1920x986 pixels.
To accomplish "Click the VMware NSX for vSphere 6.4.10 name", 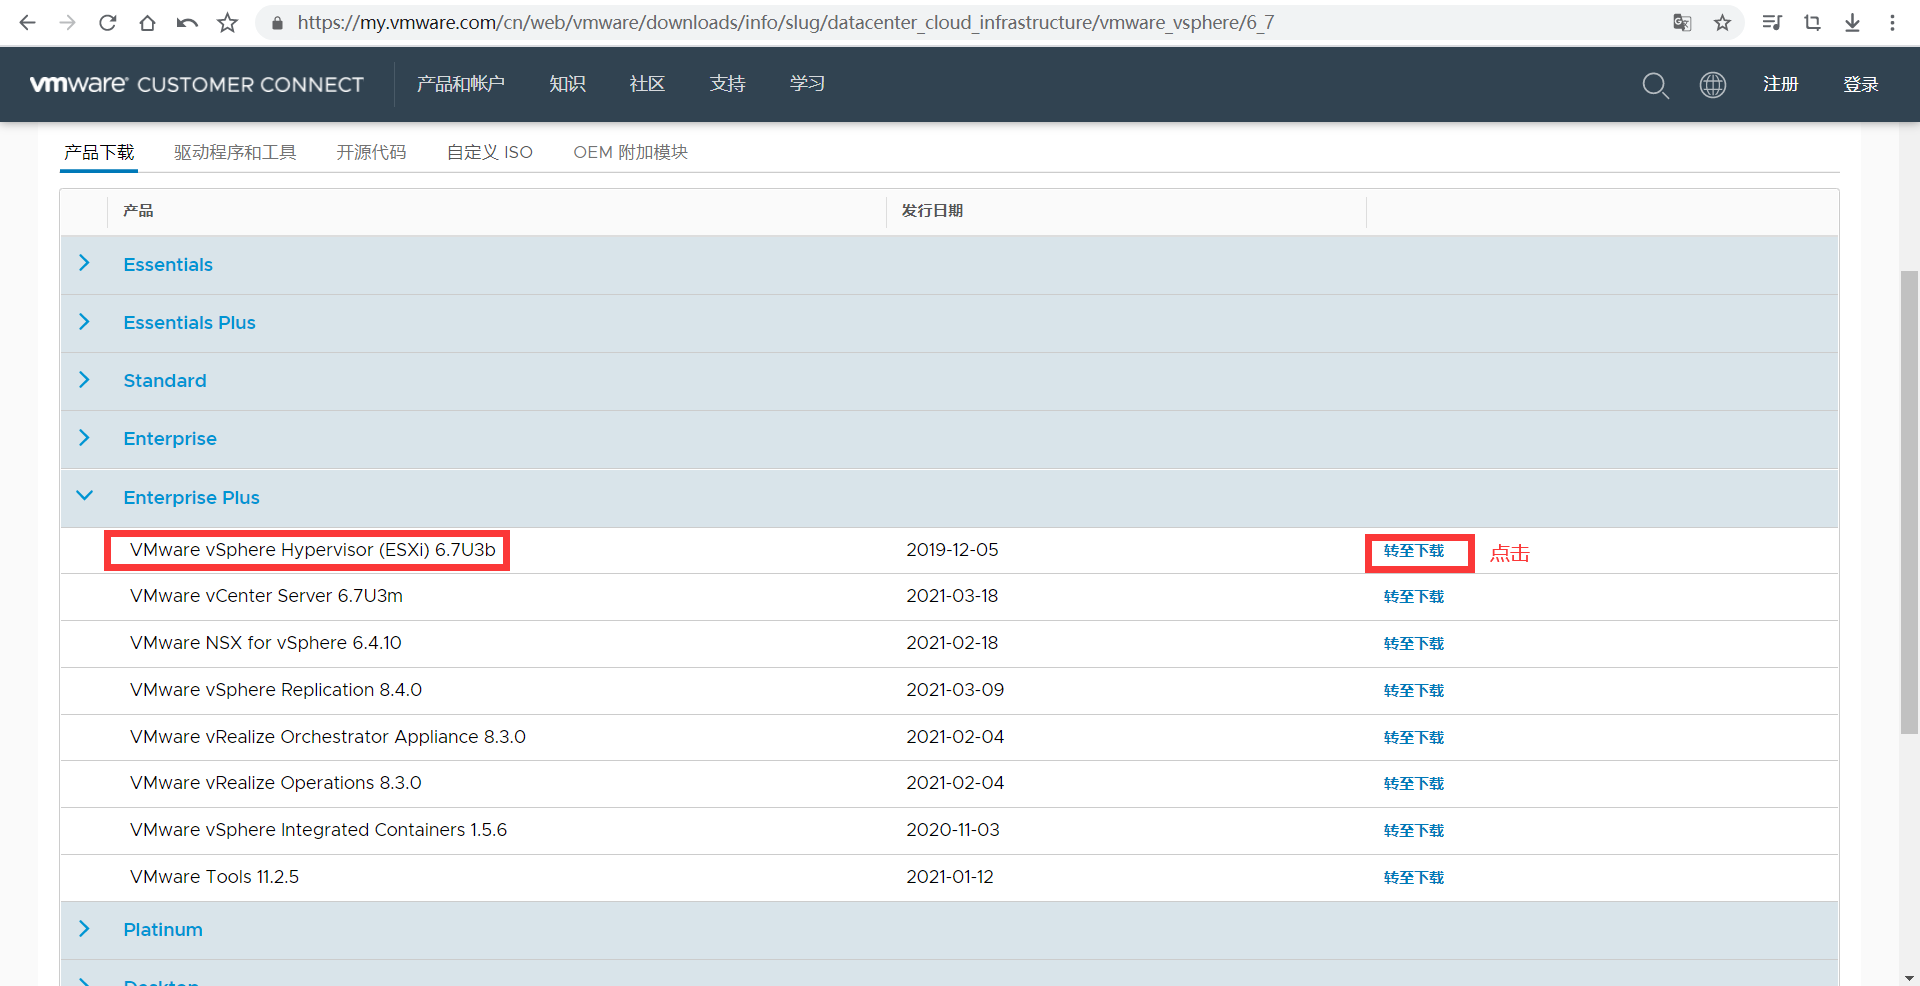I will pyautogui.click(x=266, y=643).
